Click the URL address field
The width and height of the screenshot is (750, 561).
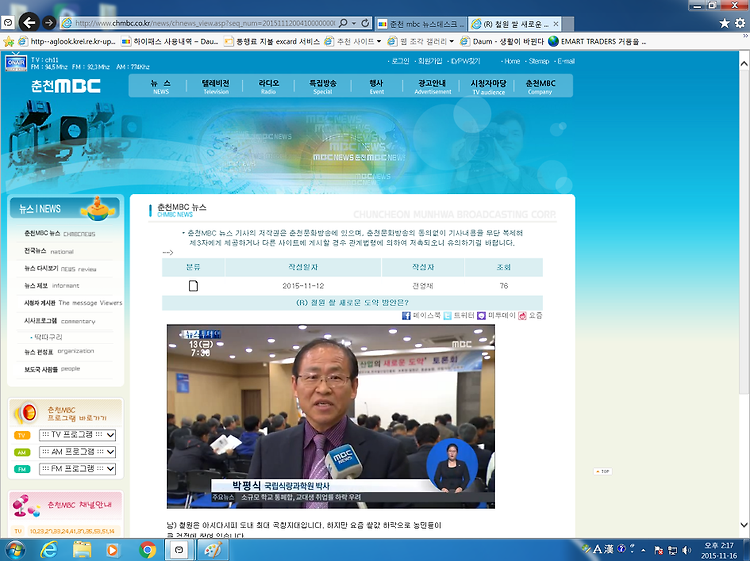(204, 23)
